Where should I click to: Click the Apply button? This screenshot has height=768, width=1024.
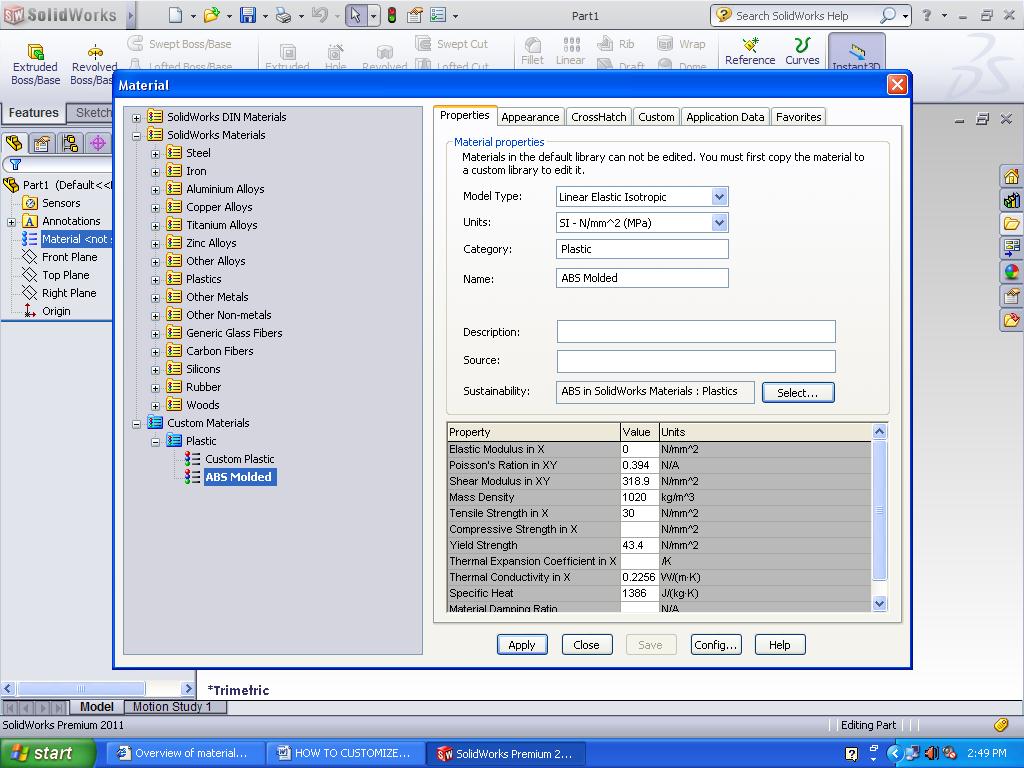(x=522, y=645)
